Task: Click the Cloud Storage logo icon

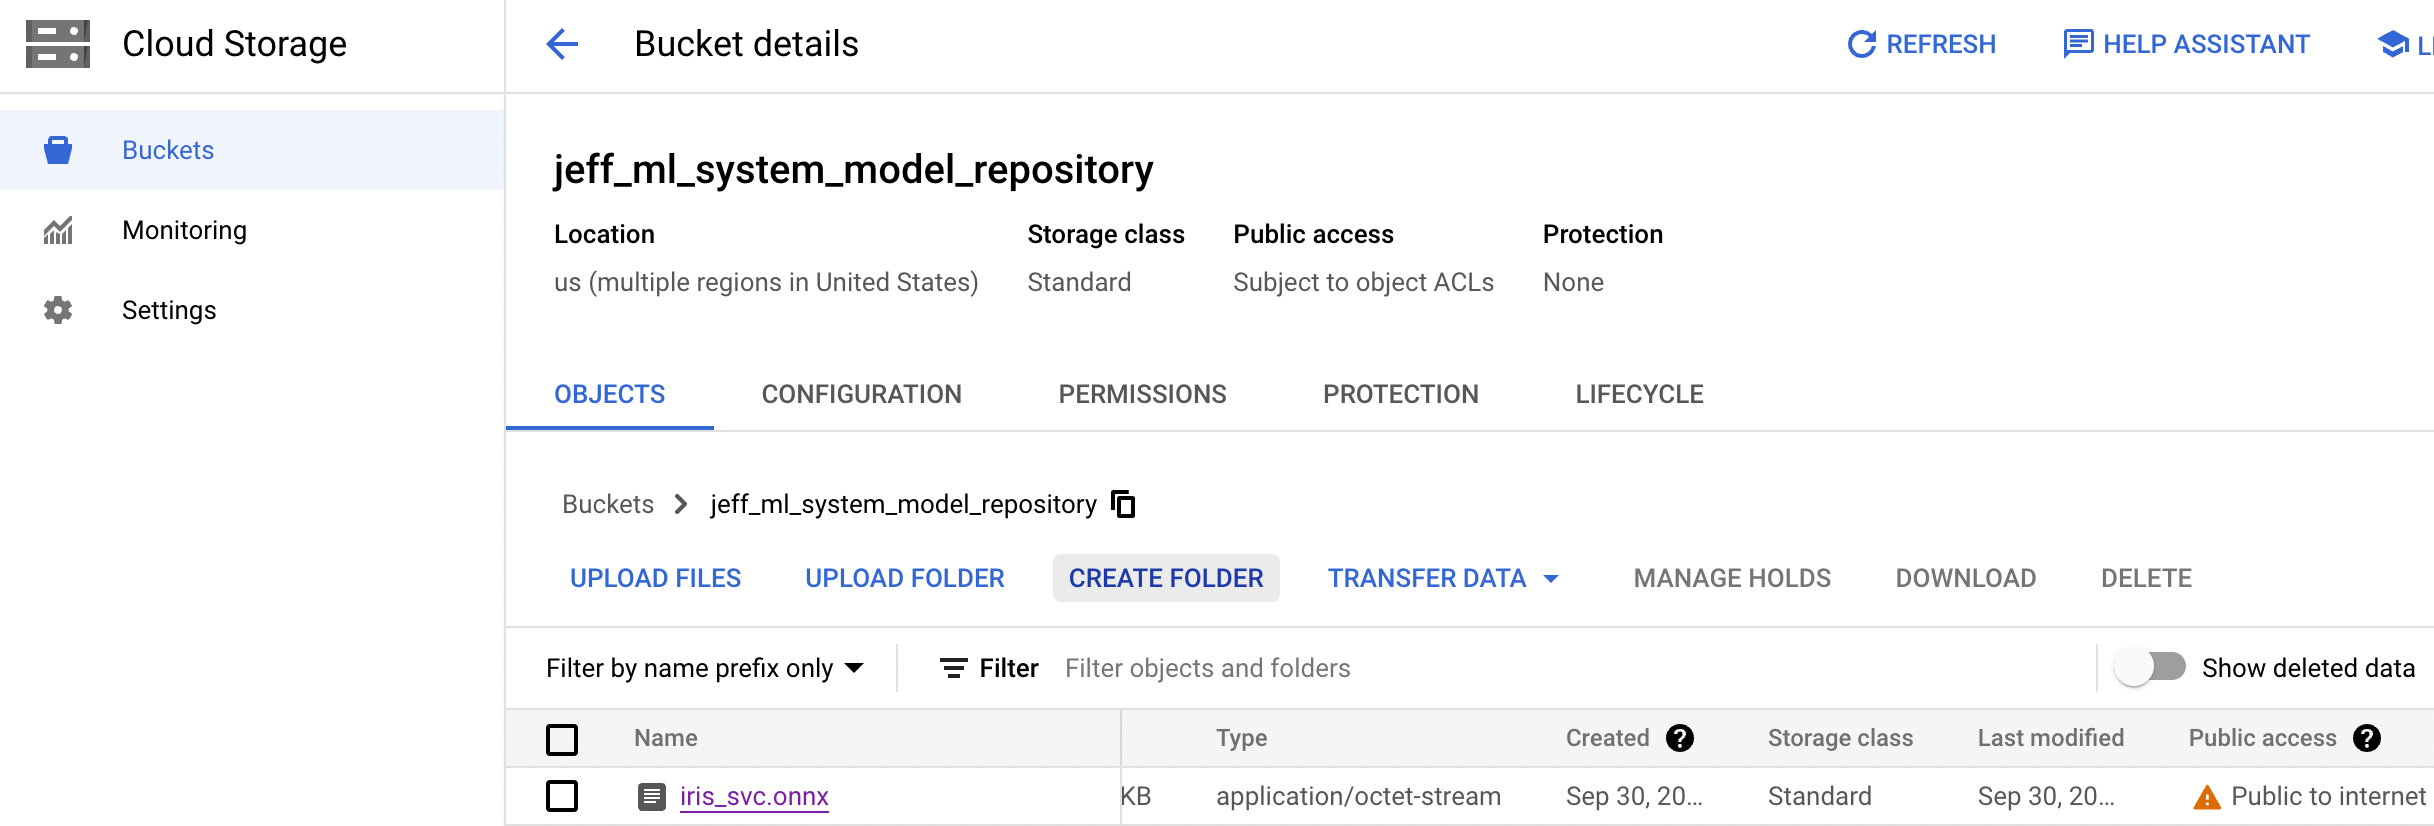Action: (58, 44)
